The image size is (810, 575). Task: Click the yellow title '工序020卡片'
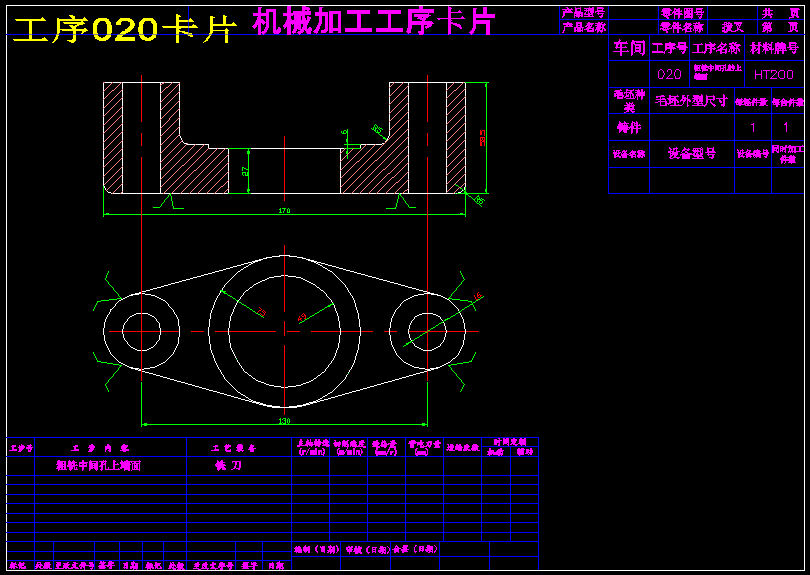(x=126, y=30)
